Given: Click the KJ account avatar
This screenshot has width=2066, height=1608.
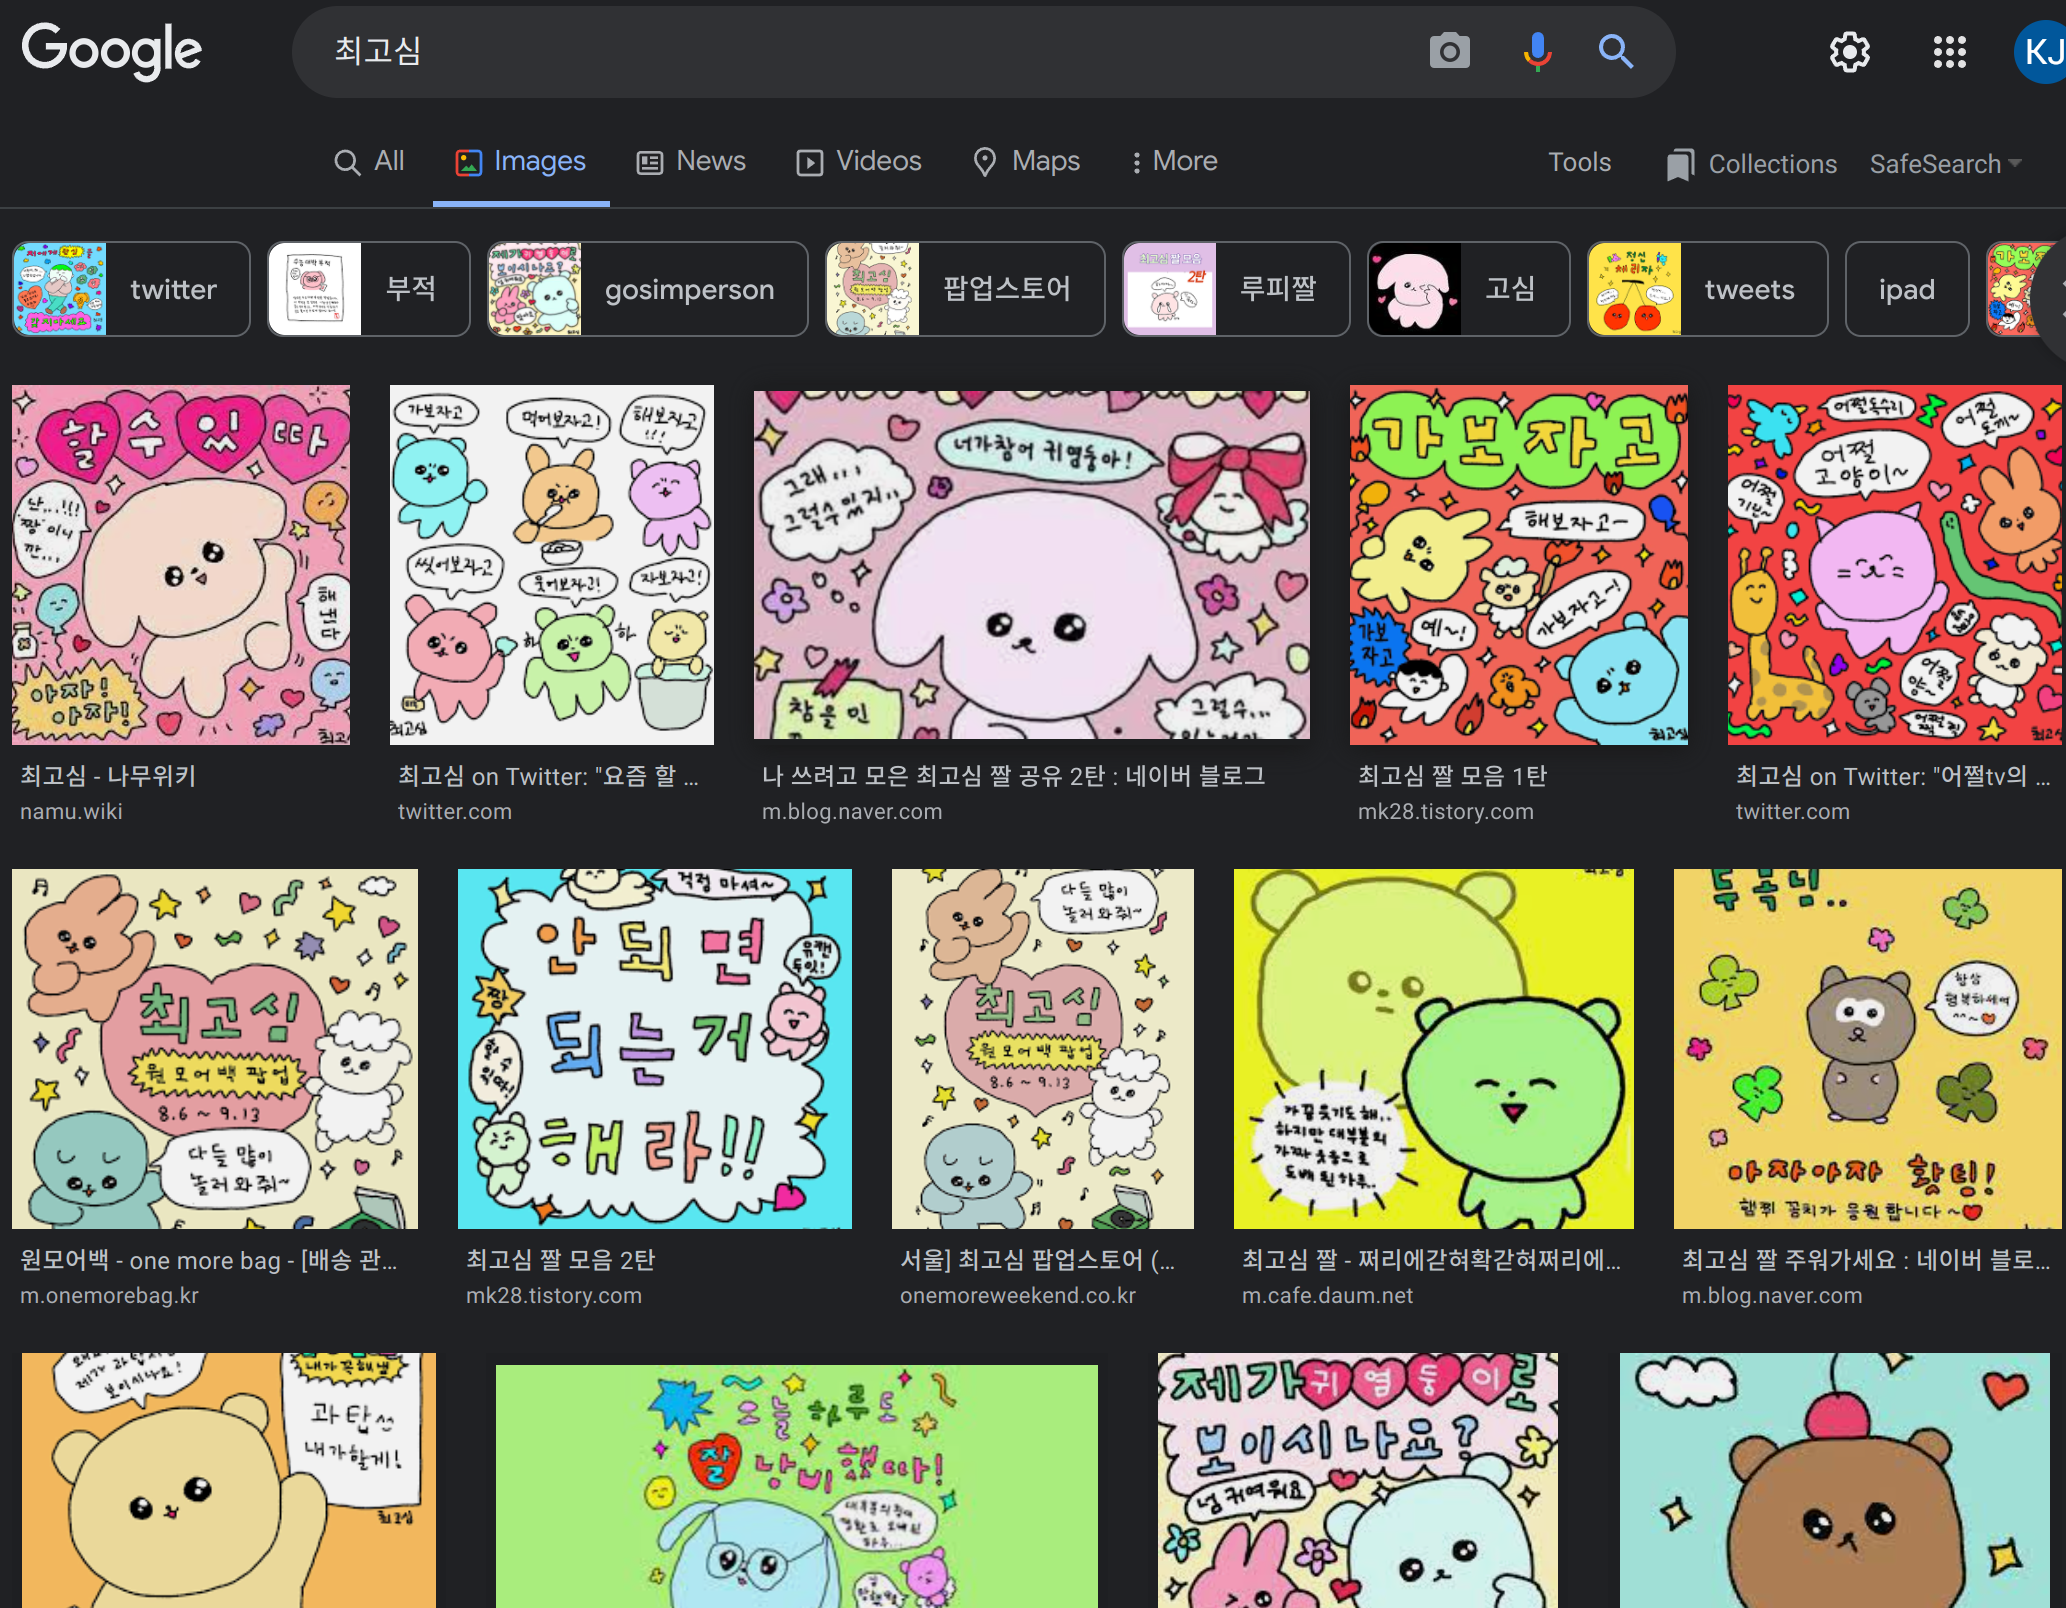Looking at the screenshot, I should 2041,52.
